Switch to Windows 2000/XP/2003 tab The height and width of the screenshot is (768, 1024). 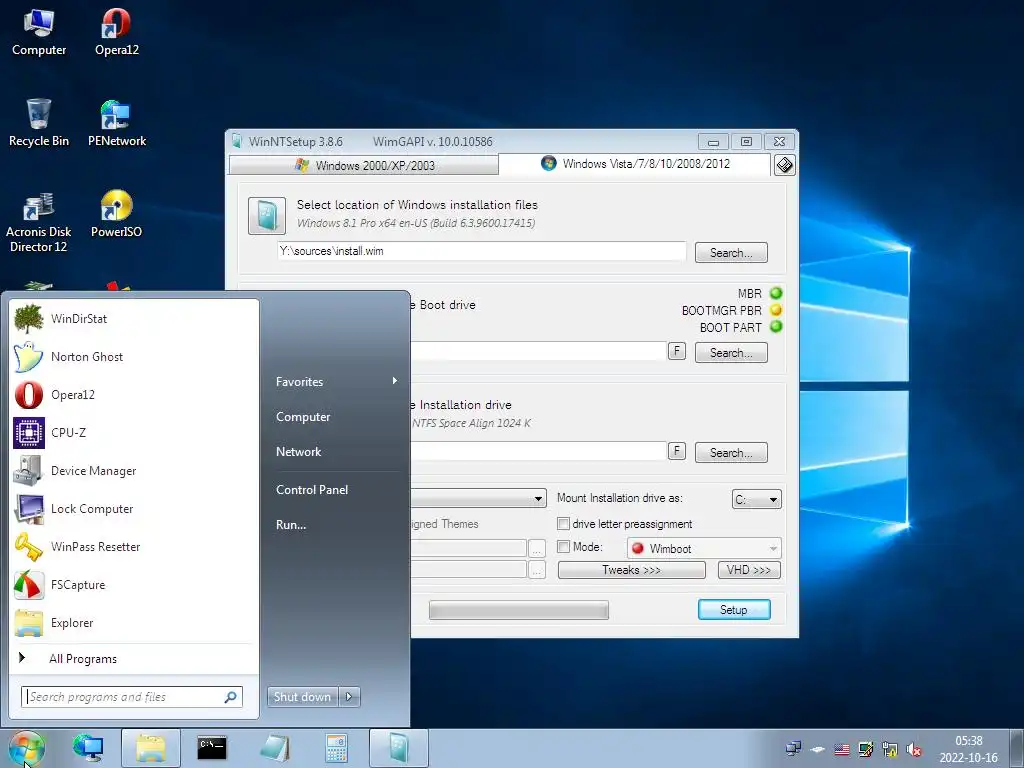point(364,165)
